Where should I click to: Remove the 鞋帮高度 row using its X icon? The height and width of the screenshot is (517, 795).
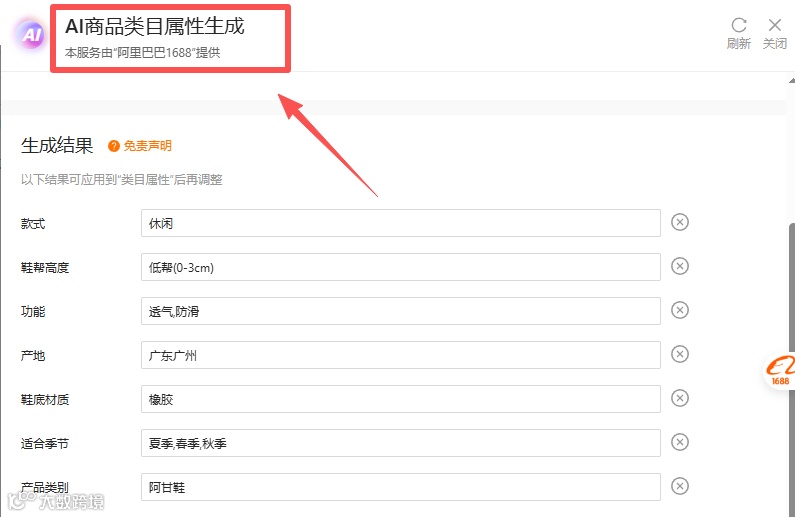point(679,266)
